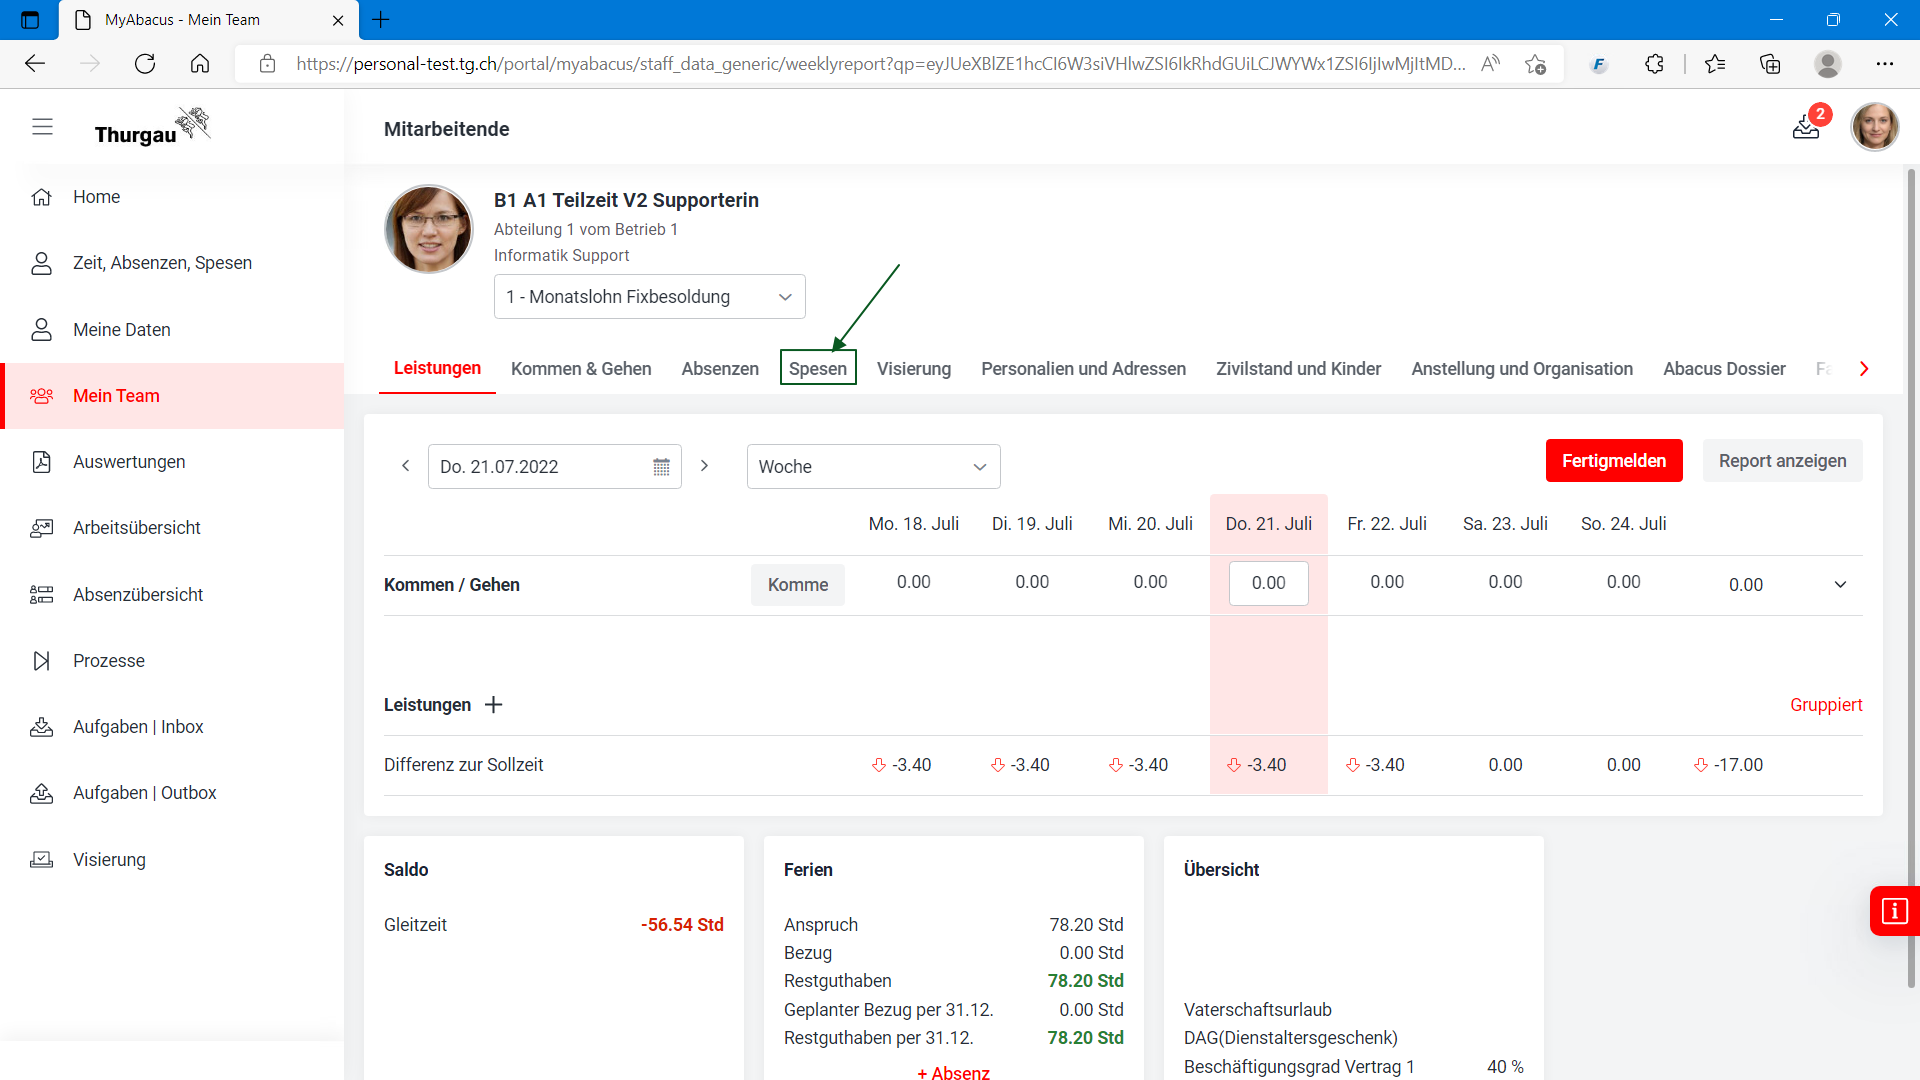
Task: Toggle the Gruppiert view link
Action: tap(1826, 705)
